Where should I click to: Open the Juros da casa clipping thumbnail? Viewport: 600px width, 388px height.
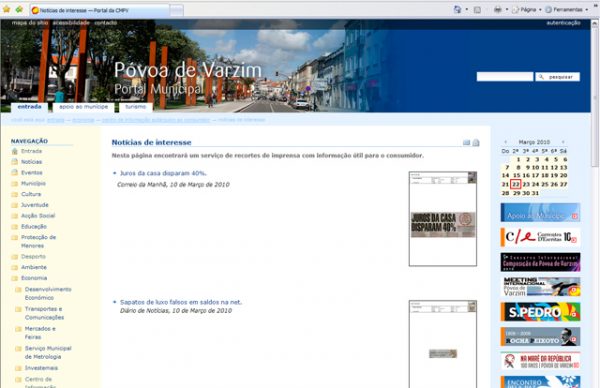(x=443, y=218)
